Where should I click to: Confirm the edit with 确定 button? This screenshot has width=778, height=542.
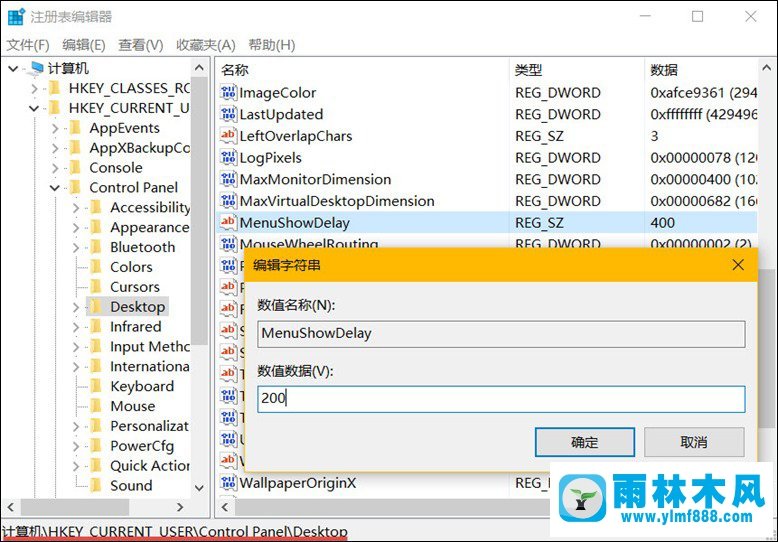point(584,442)
